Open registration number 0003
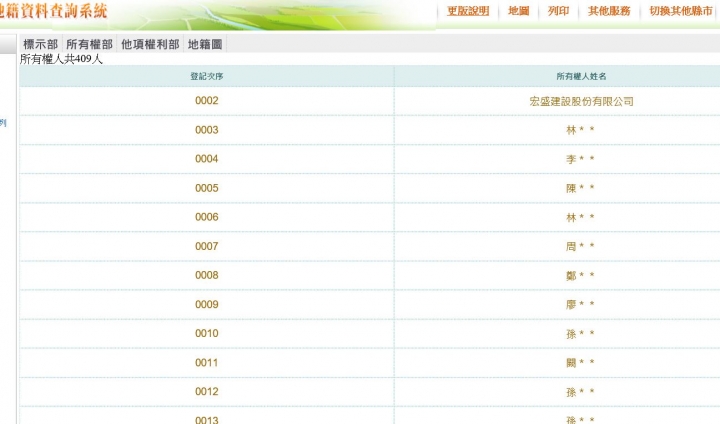 point(207,130)
